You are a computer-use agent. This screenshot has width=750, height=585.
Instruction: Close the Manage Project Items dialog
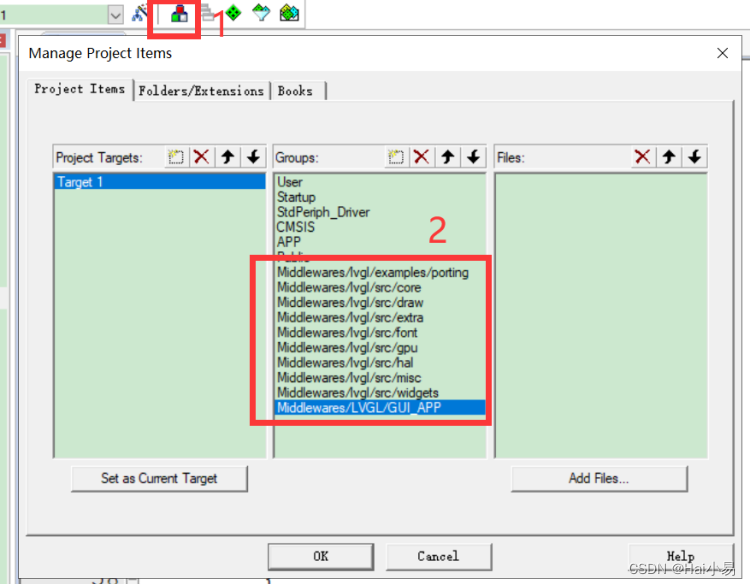pyautogui.click(x=722, y=53)
